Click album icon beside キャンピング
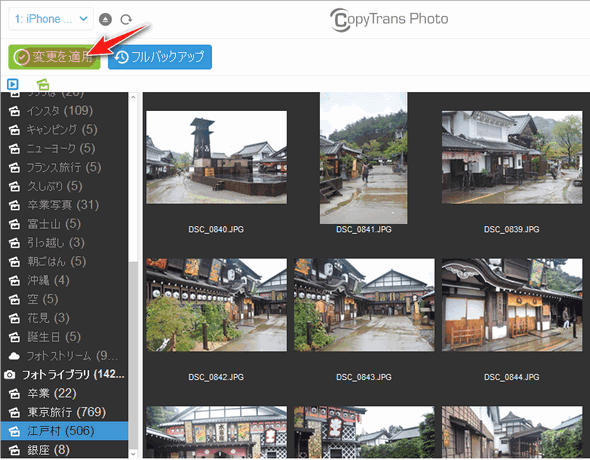Image resolution: width=590 pixels, height=460 pixels. click(14, 130)
